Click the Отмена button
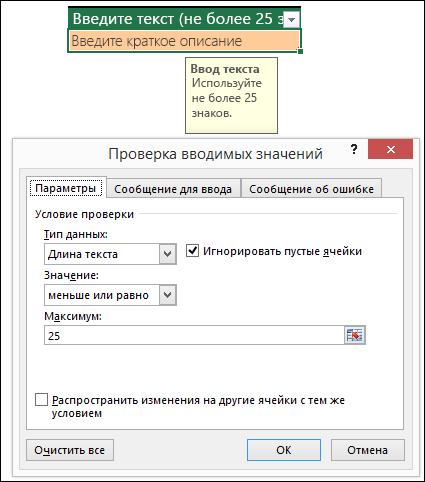The height and width of the screenshot is (482, 425). point(367,450)
